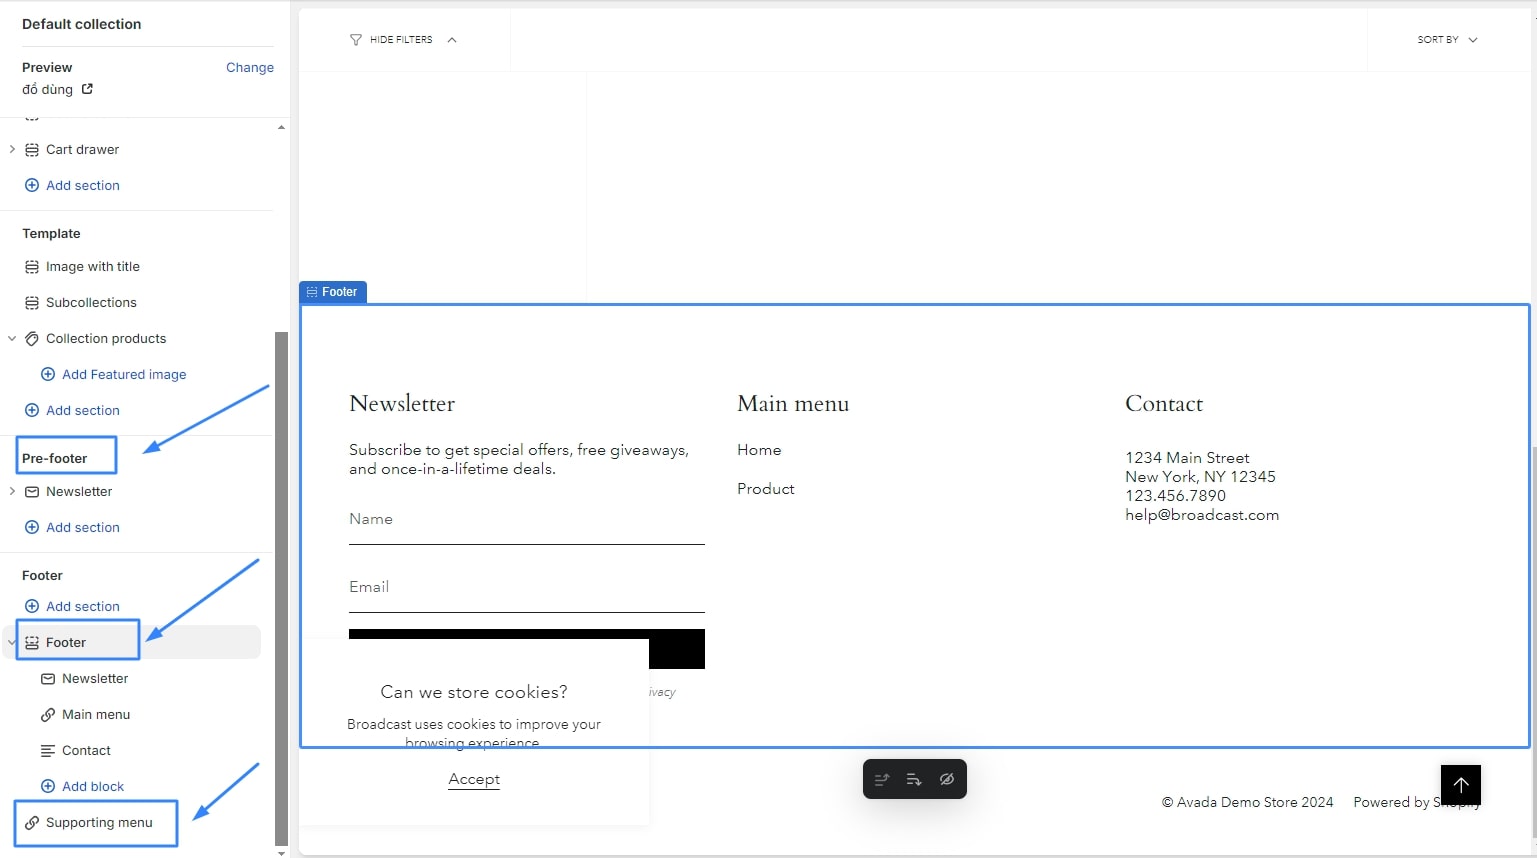Click envelope icon of Footer's Newsletter block
The height and width of the screenshot is (858, 1537).
pyautogui.click(x=48, y=679)
